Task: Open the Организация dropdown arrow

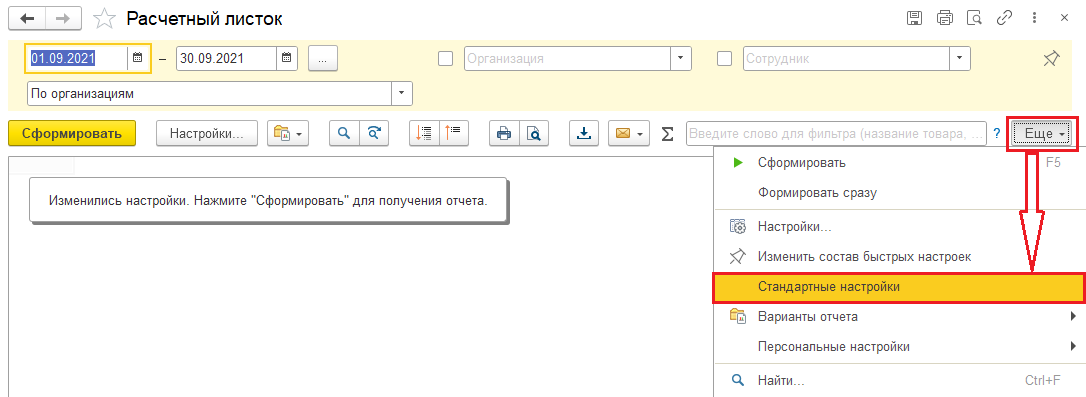Action: click(x=682, y=59)
